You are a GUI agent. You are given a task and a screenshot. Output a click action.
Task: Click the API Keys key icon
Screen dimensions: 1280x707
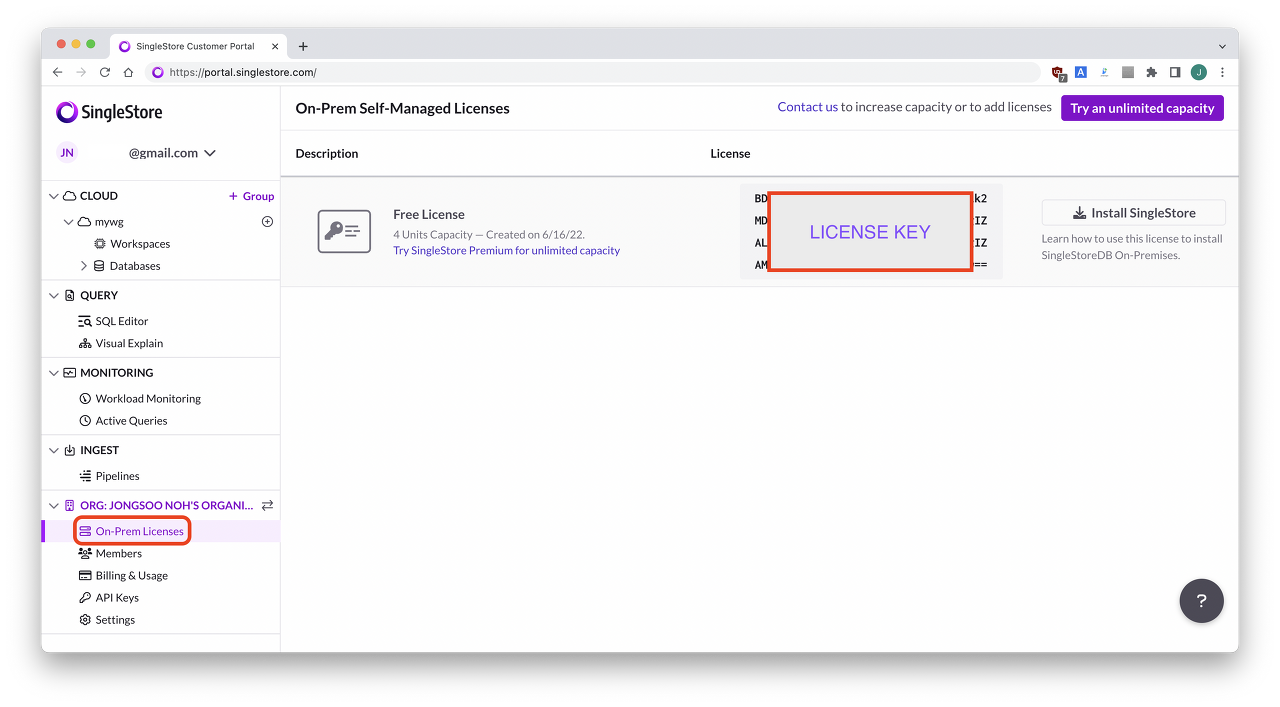[x=85, y=598]
